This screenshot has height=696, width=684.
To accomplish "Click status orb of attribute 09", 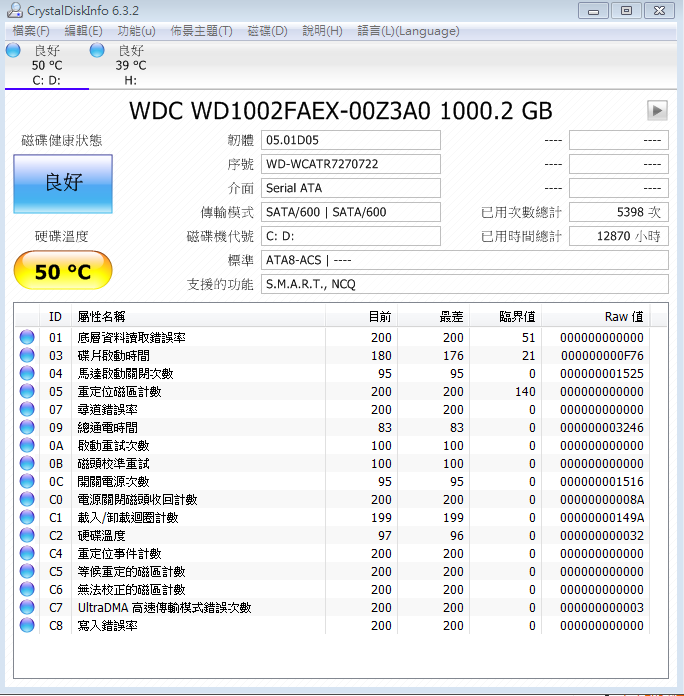I will 27,427.
